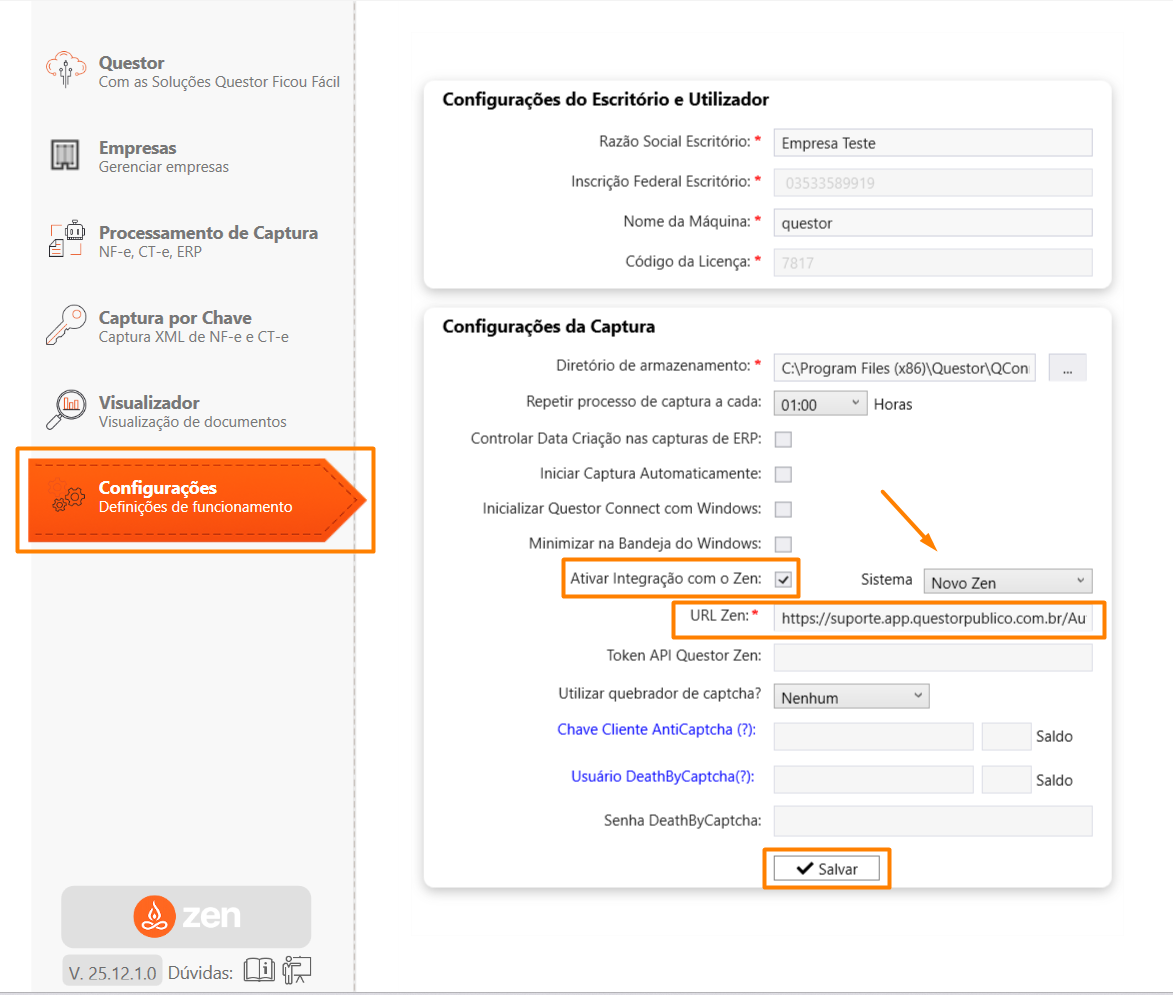The image size is (1173, 995).
Task: Click the Questor cloud logo icon
Action: (66, 71)
